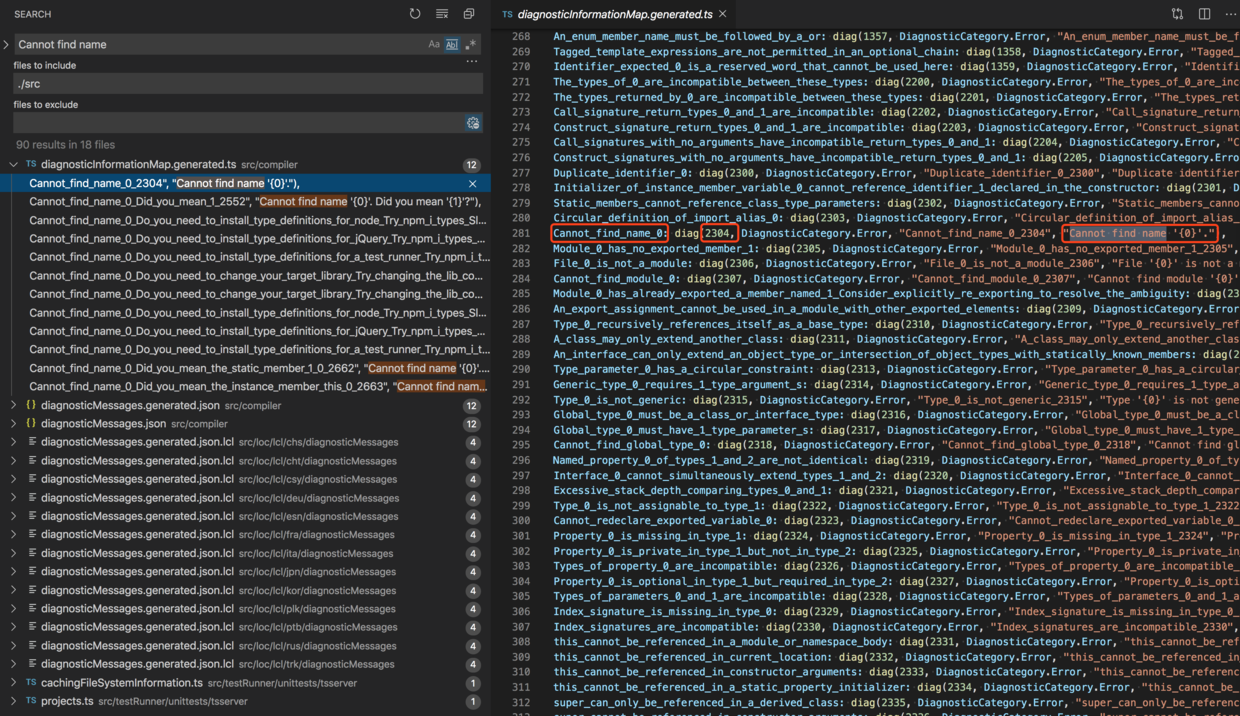The image size is (1240, 716).
Task: Toggle Match Whole Word option
Action: click(452, 44)
